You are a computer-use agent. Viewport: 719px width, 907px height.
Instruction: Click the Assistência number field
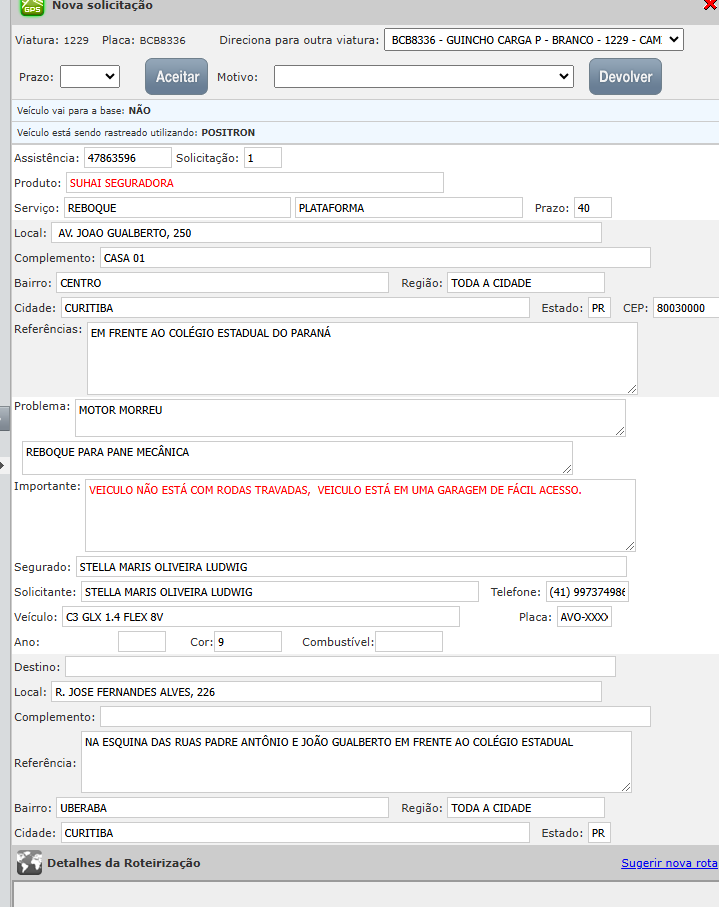pyautogui.click(x=127, y=158)
